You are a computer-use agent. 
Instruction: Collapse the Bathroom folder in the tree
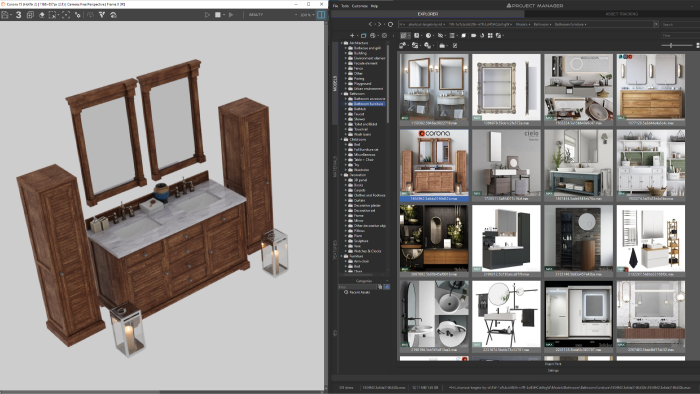pos(342,94)
